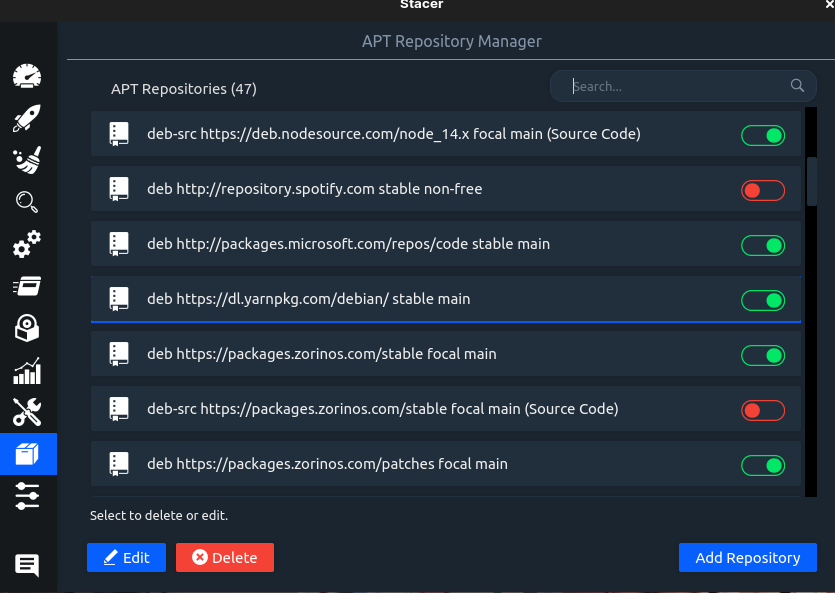Open Uninstaller package icon in sidebar
This screenshot has width=835, height=593.
(x=27, y=328)
